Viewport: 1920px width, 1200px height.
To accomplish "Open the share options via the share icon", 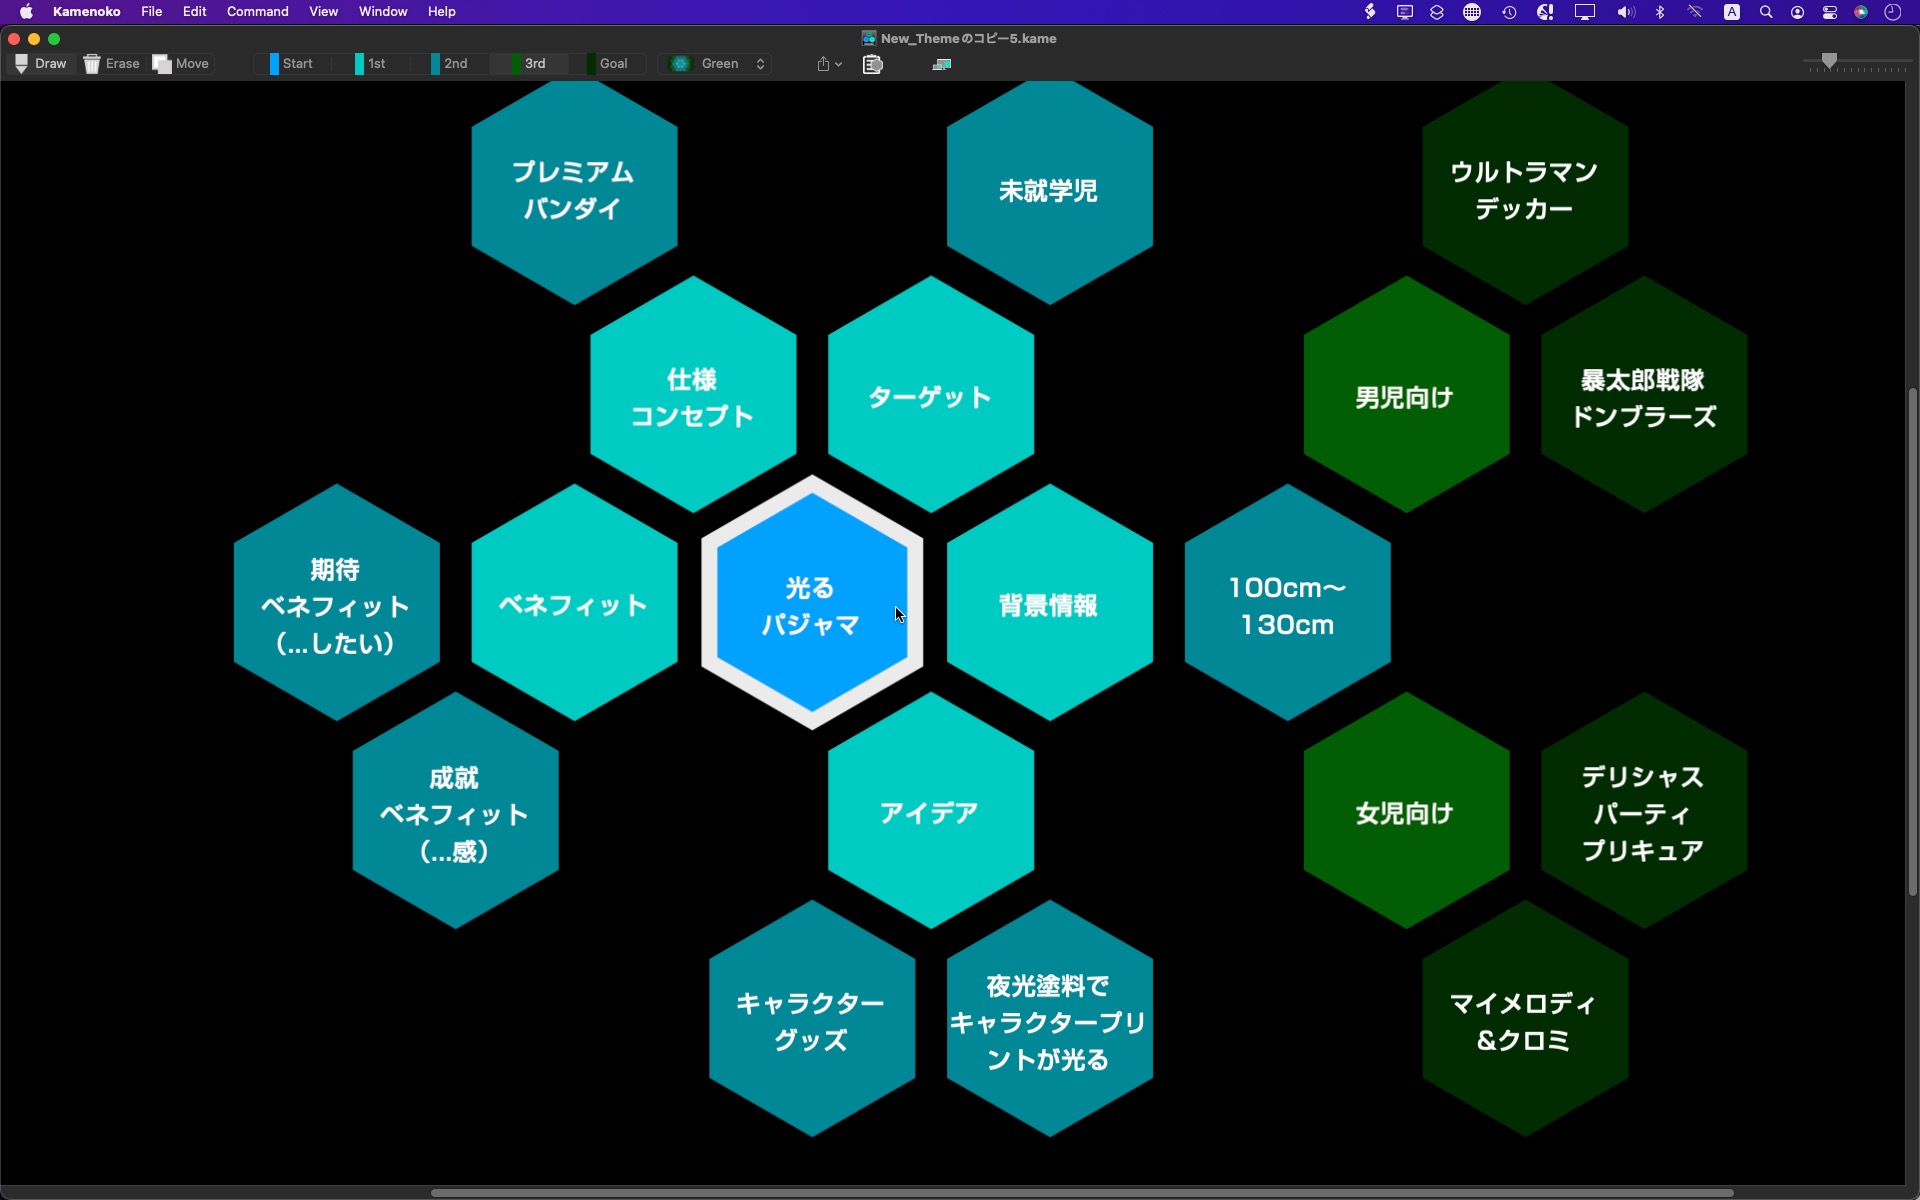I will click(824, 63).
